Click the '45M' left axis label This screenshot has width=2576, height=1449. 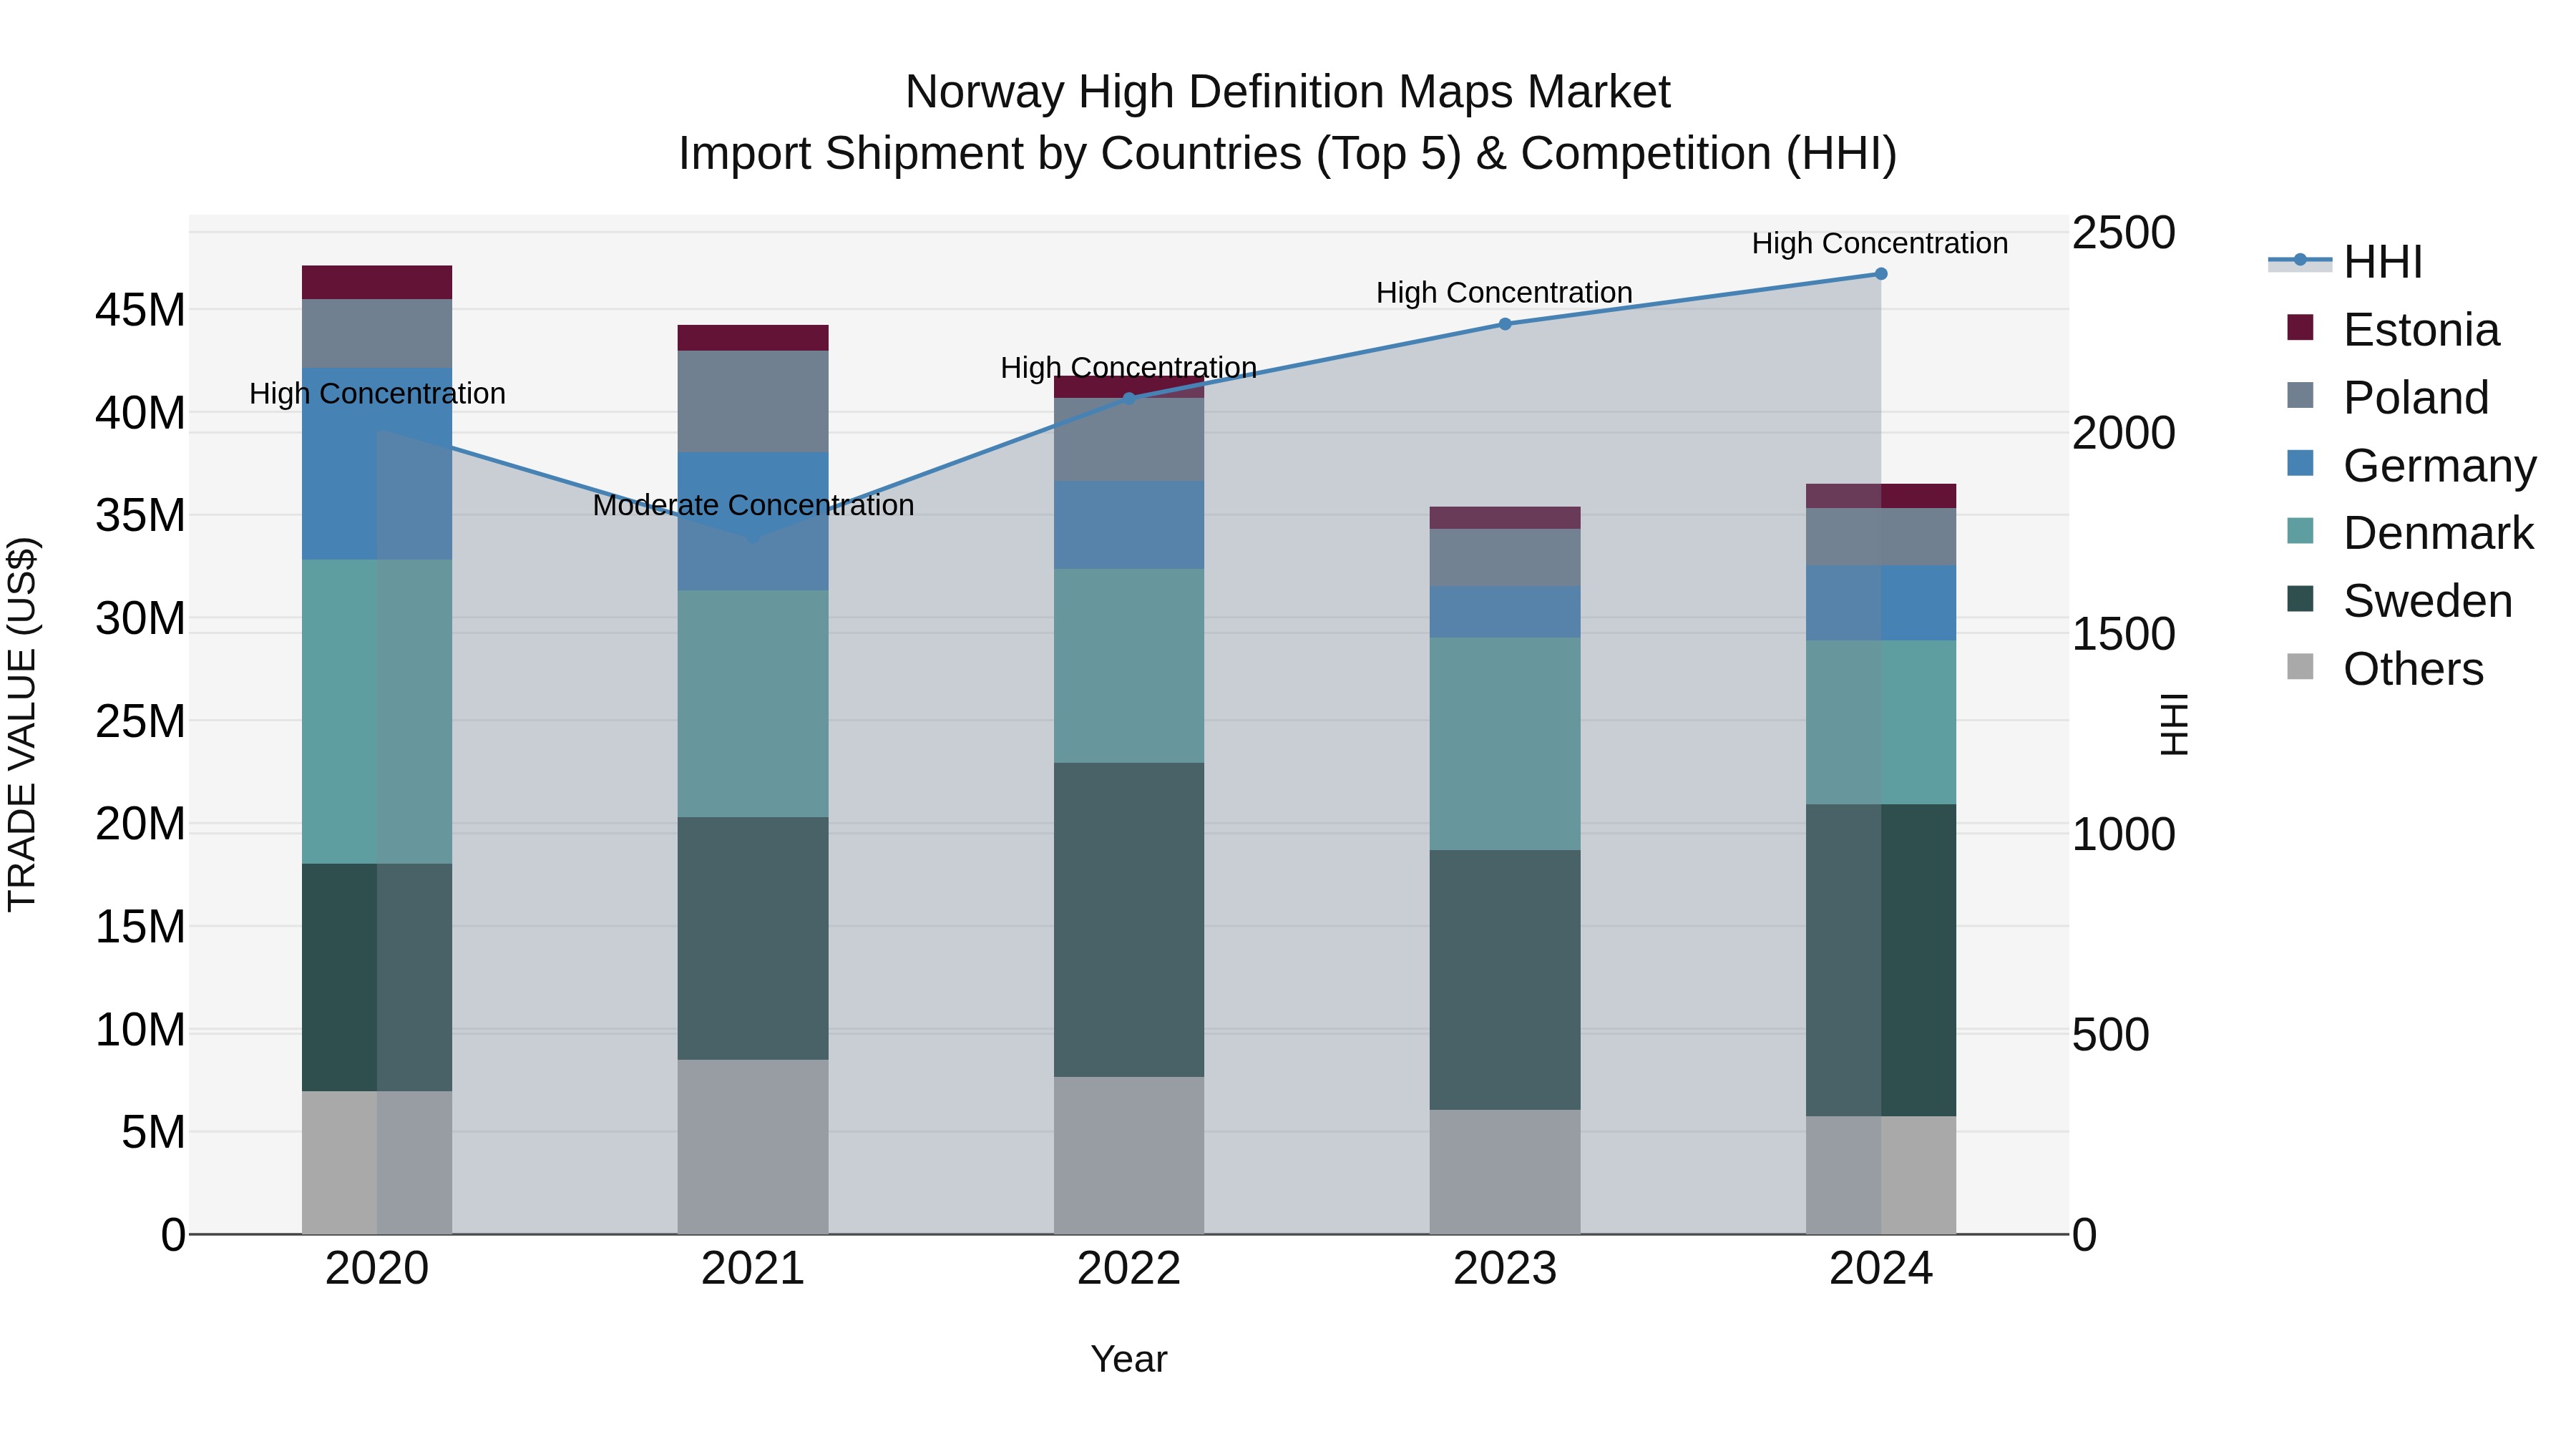(x=140, y=310)
